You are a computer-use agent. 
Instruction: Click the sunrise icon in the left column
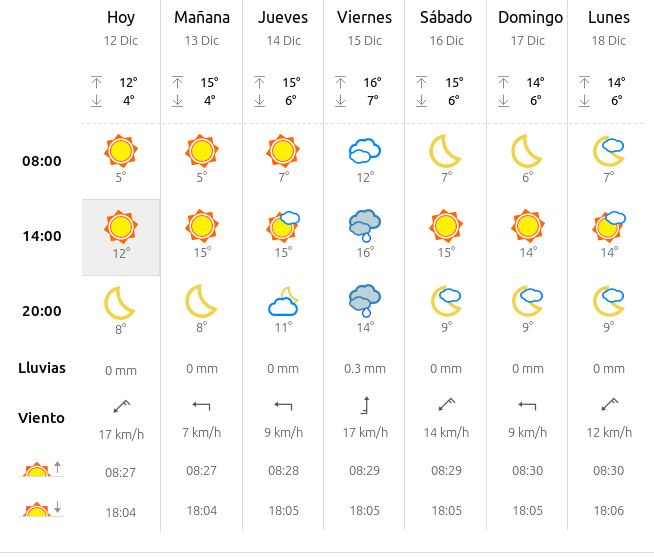pos(41,469)
